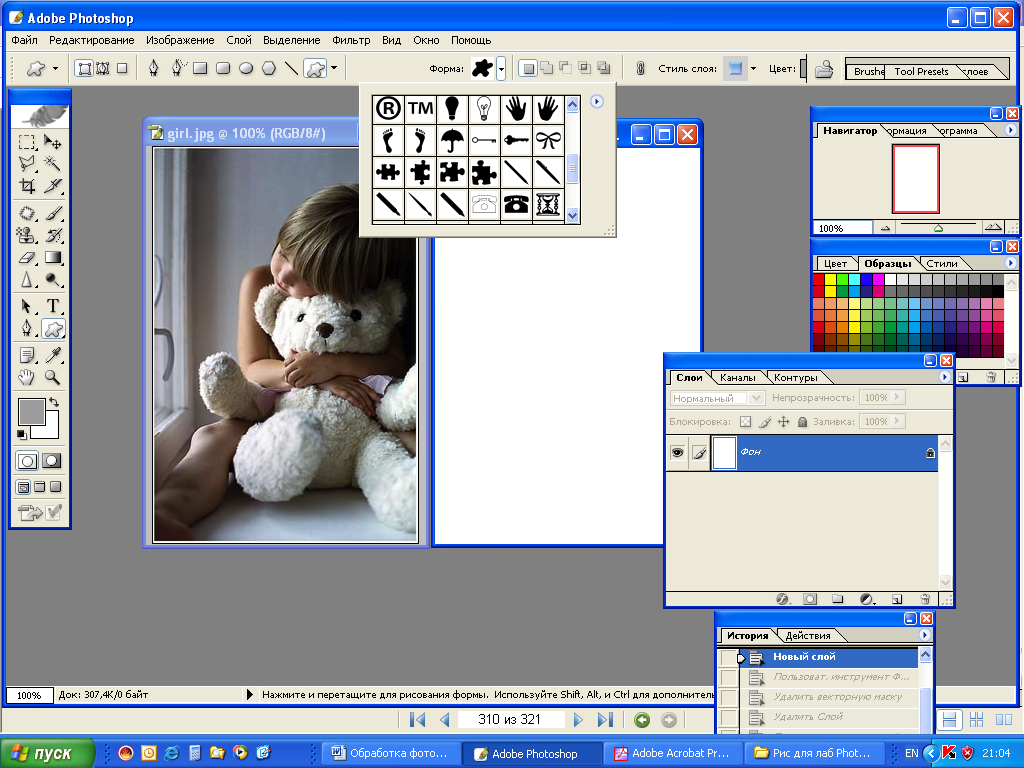Image resolution: width=1024 pixels, height=768 pixels.
Task: Choose the black telephone shape
Action: click(x=516, y=204)
